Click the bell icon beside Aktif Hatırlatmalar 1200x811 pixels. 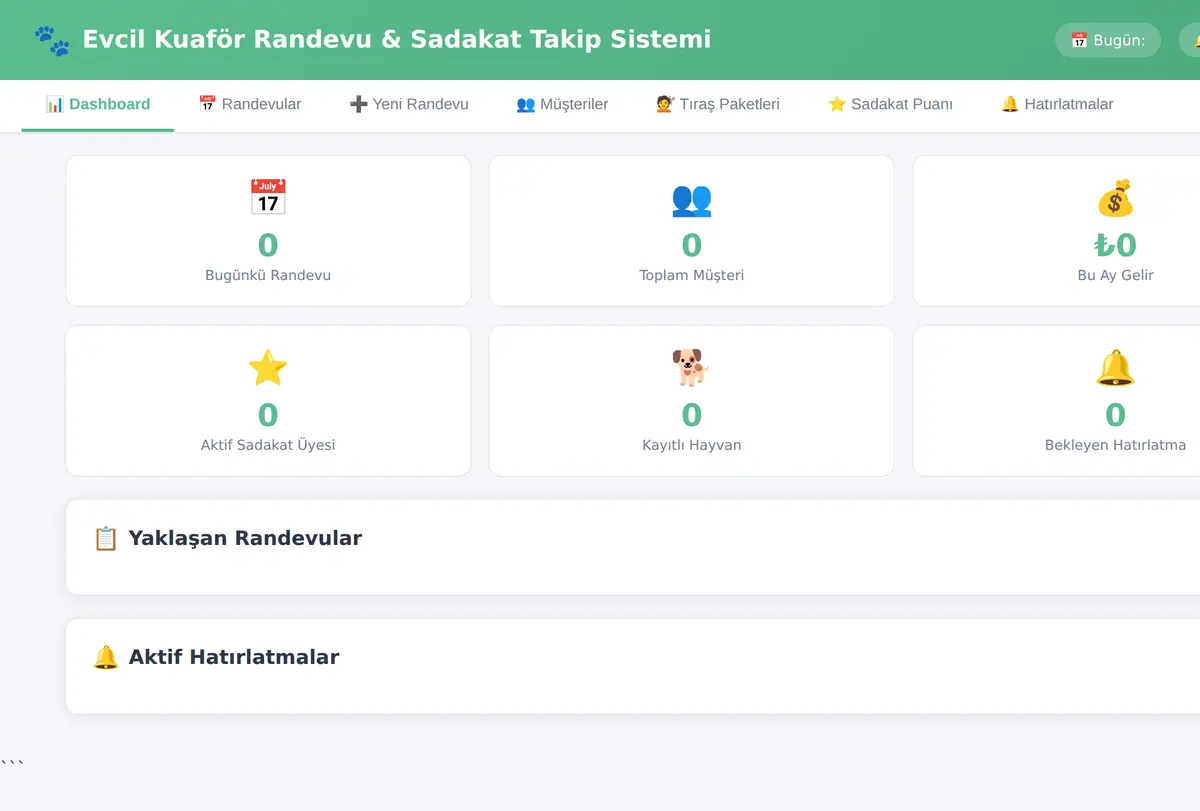(x=106, y=657)
